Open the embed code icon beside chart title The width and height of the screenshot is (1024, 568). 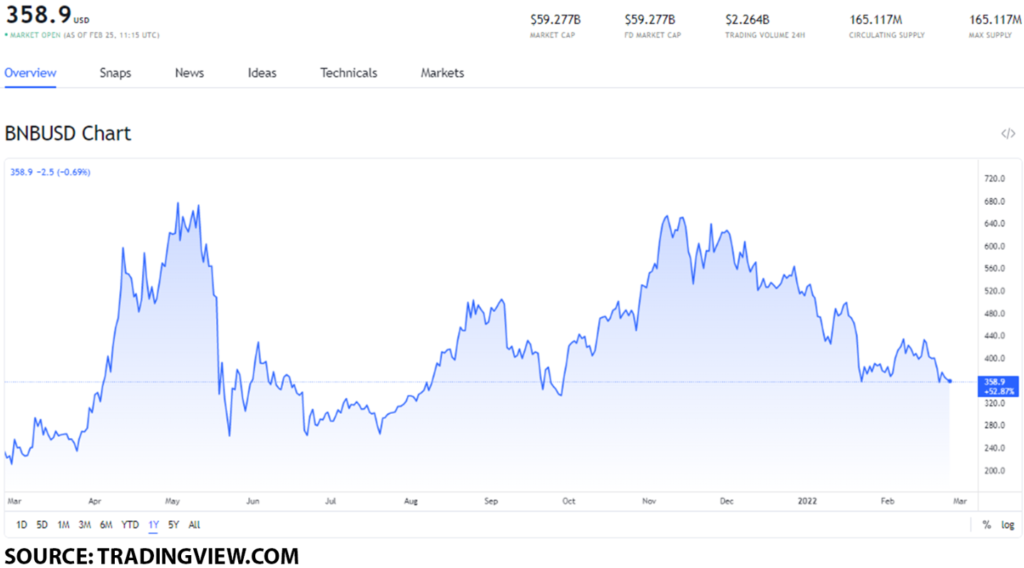pos(1008,134)
